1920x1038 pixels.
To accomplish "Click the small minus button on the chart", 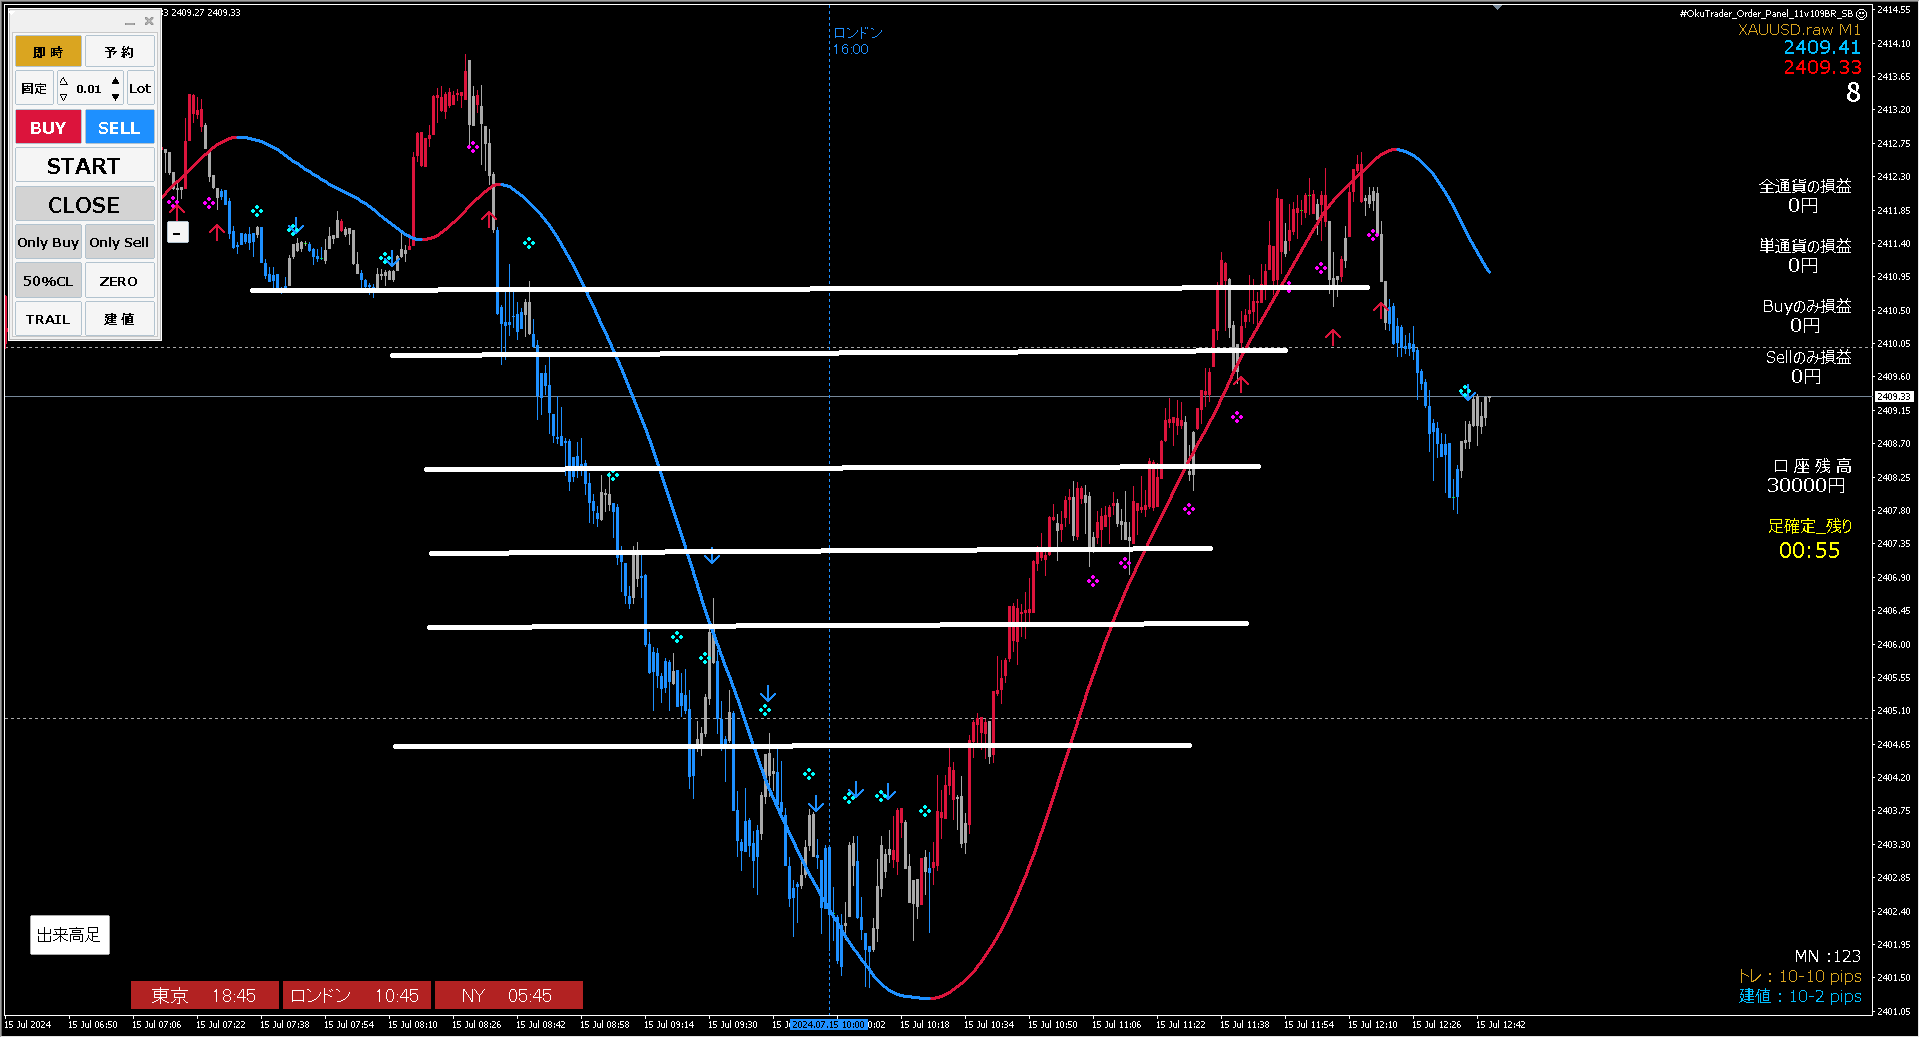I will coord(177,233).
